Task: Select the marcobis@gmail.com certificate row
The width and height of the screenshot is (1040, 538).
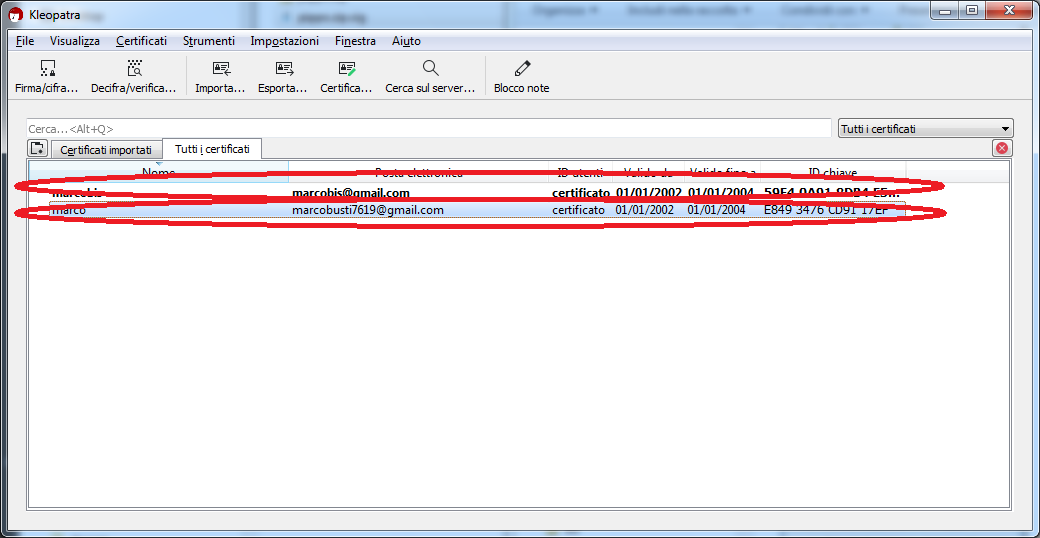Action: [350, 193]
